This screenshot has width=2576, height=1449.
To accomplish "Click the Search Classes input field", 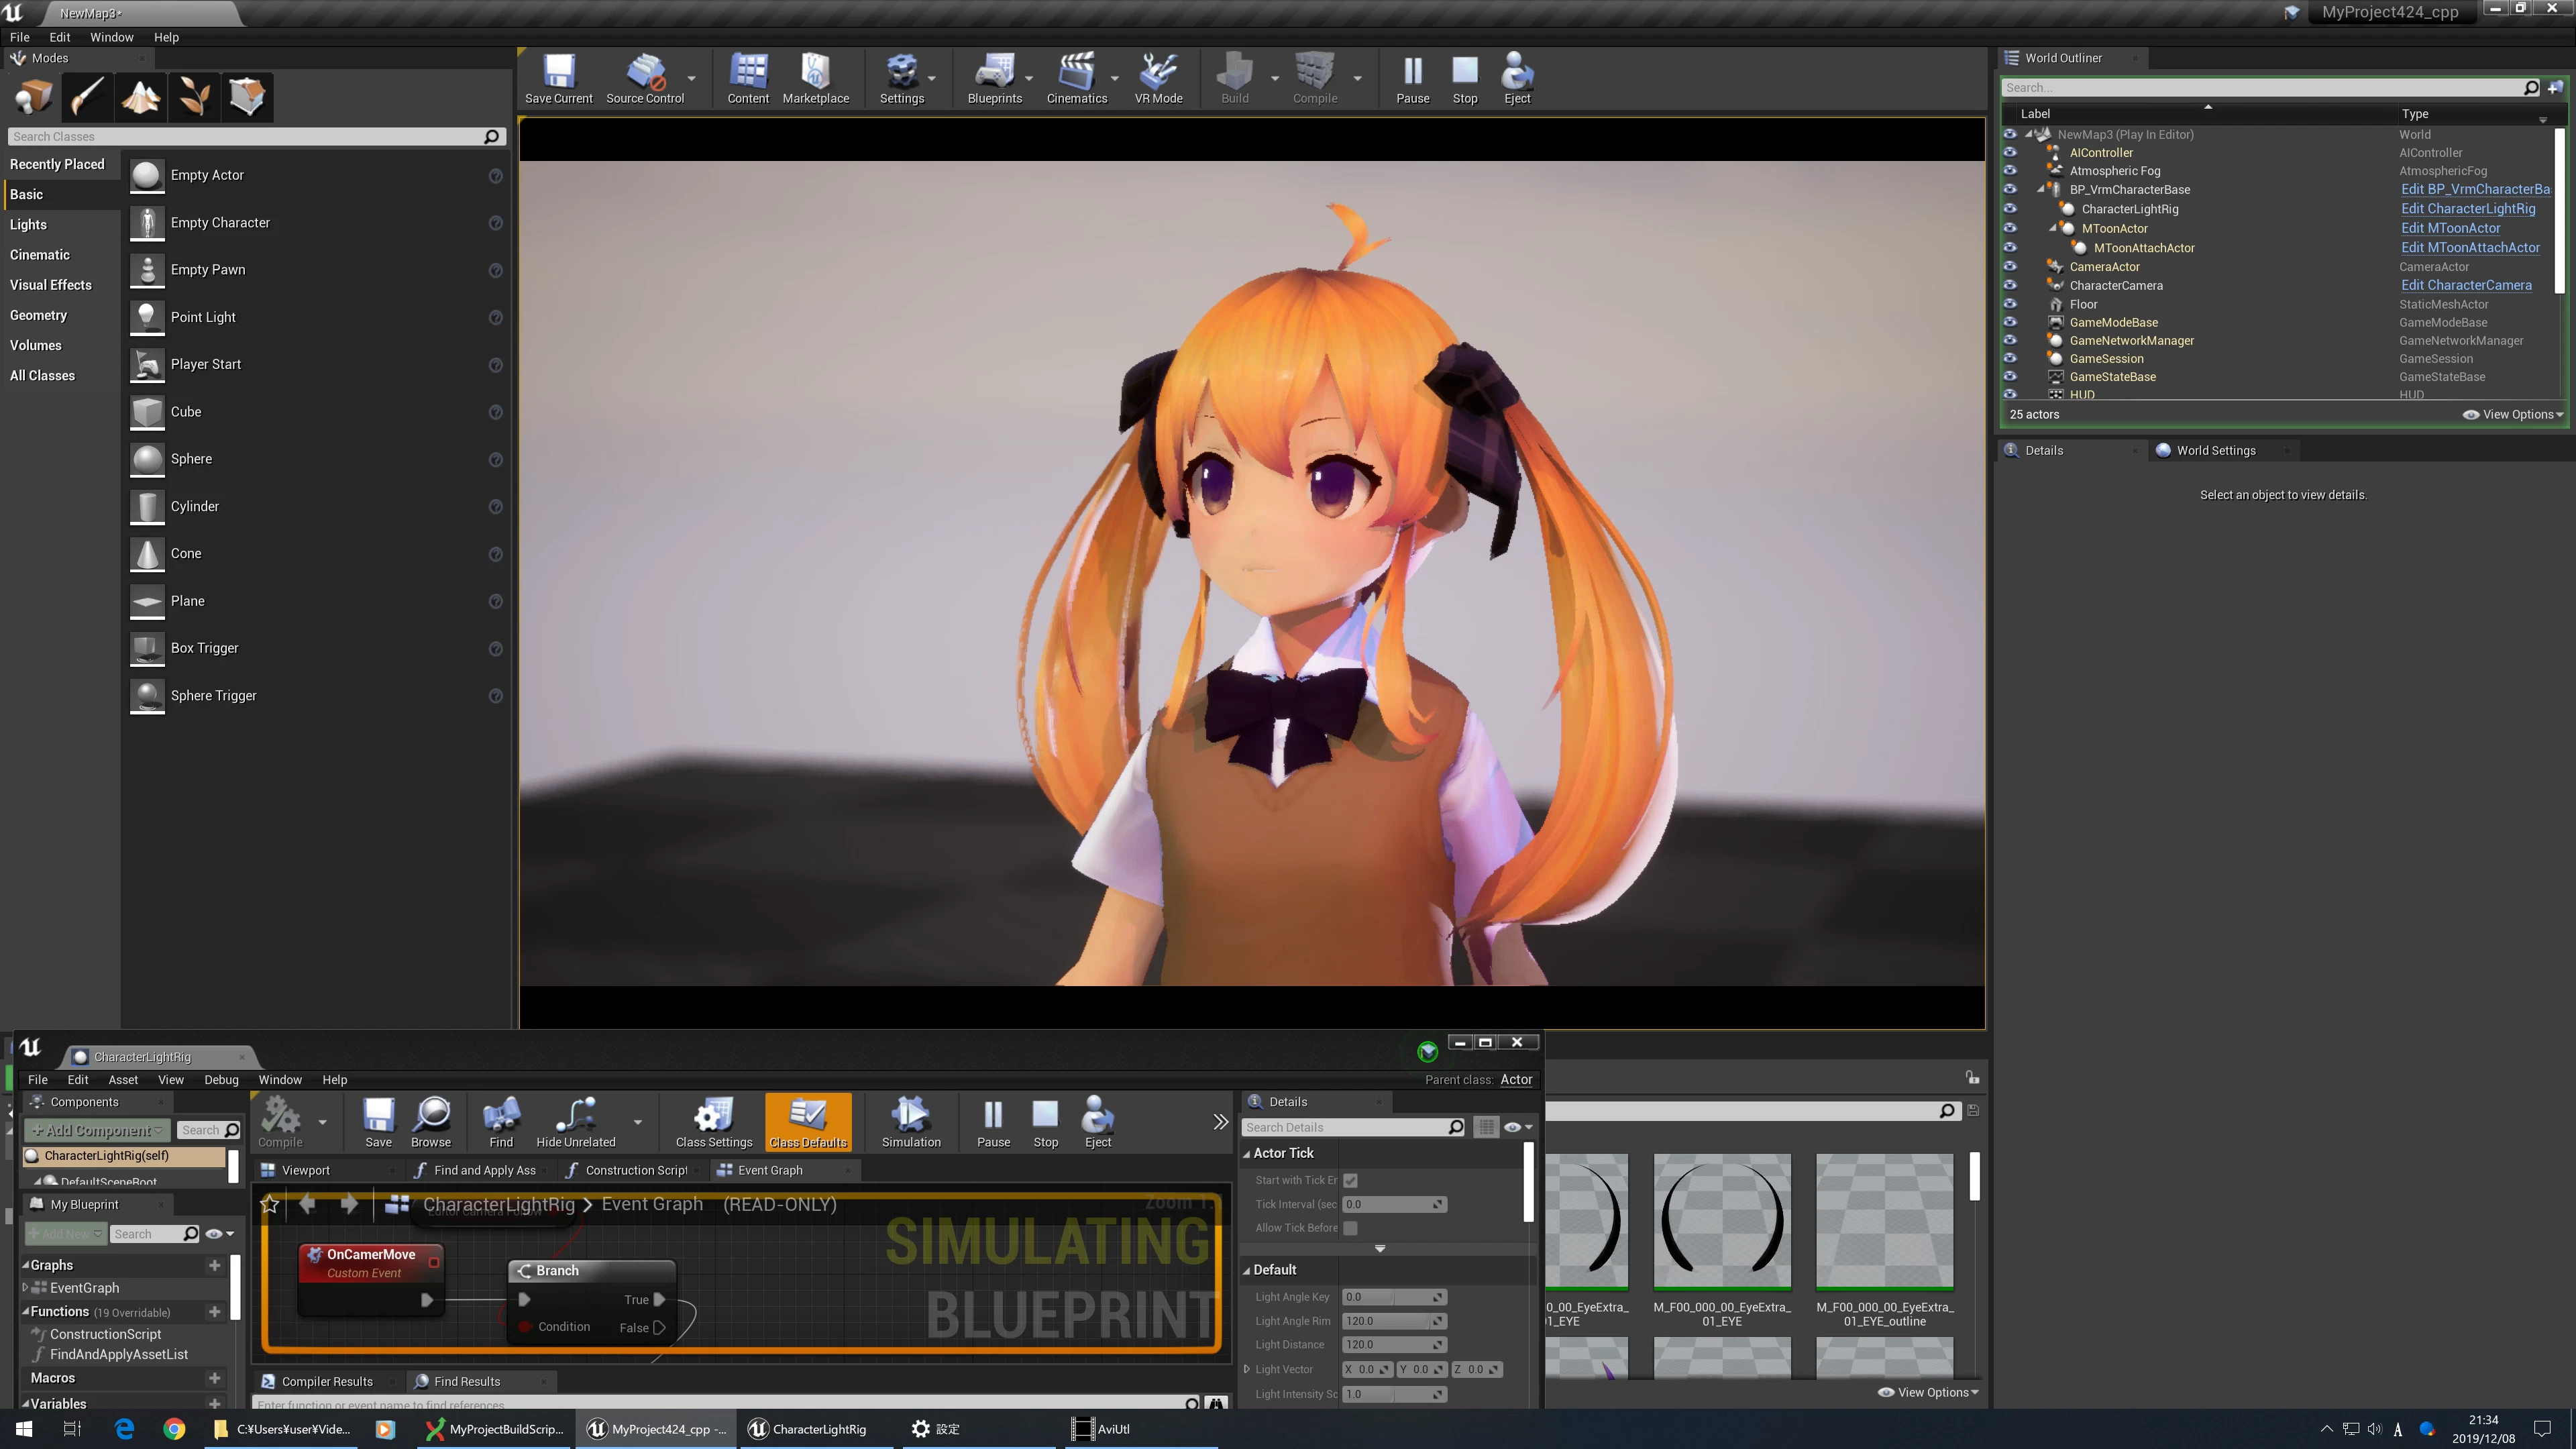I will tap(256, 136).
